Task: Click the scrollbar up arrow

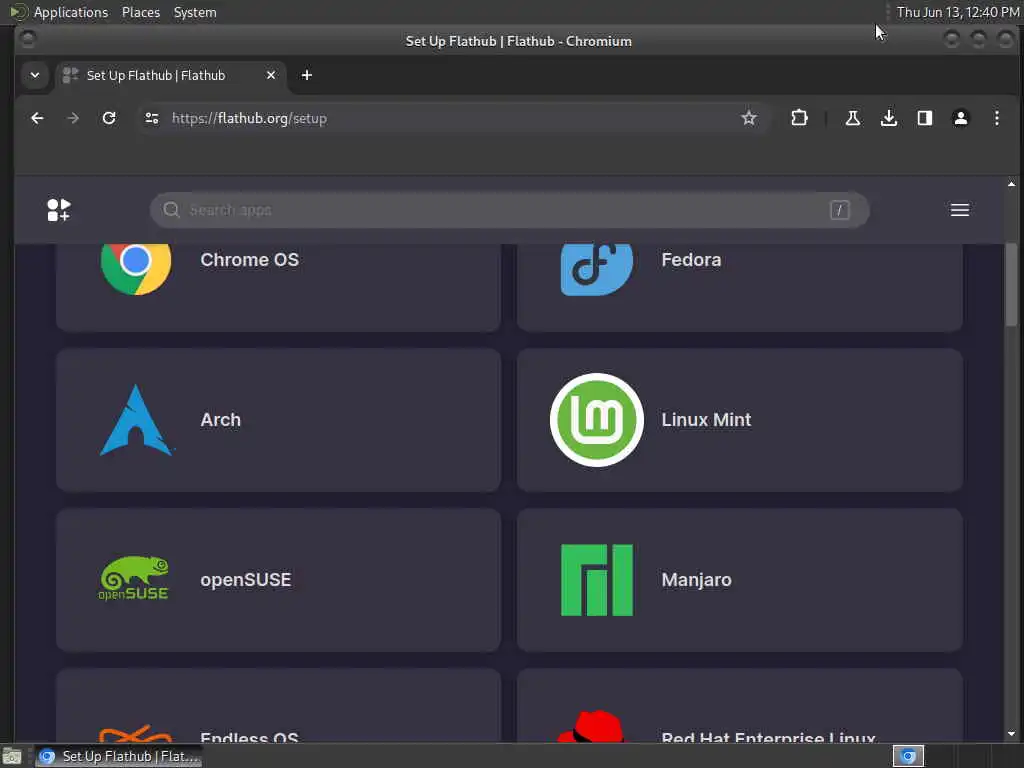Action: (1011, 184)
